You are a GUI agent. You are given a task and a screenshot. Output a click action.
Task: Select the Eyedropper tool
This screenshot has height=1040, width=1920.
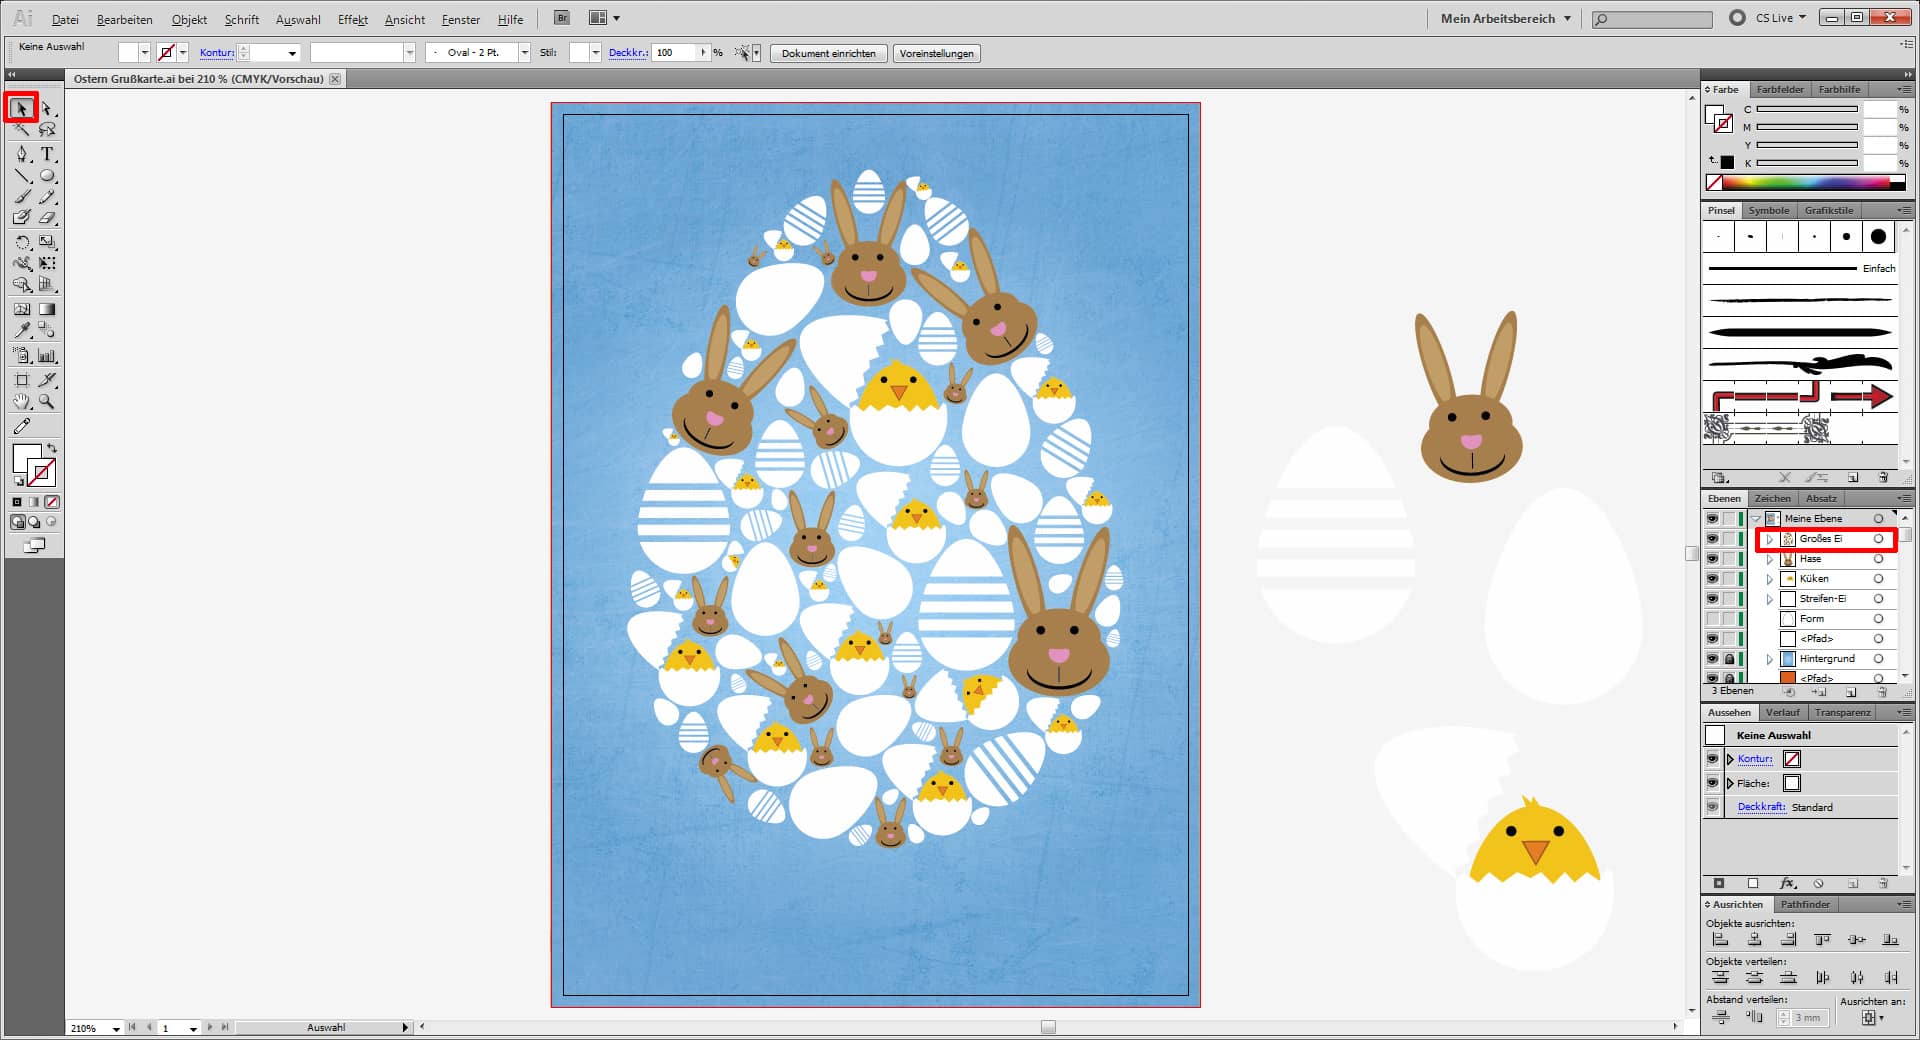pyautogui.click(x=22, y=330)
